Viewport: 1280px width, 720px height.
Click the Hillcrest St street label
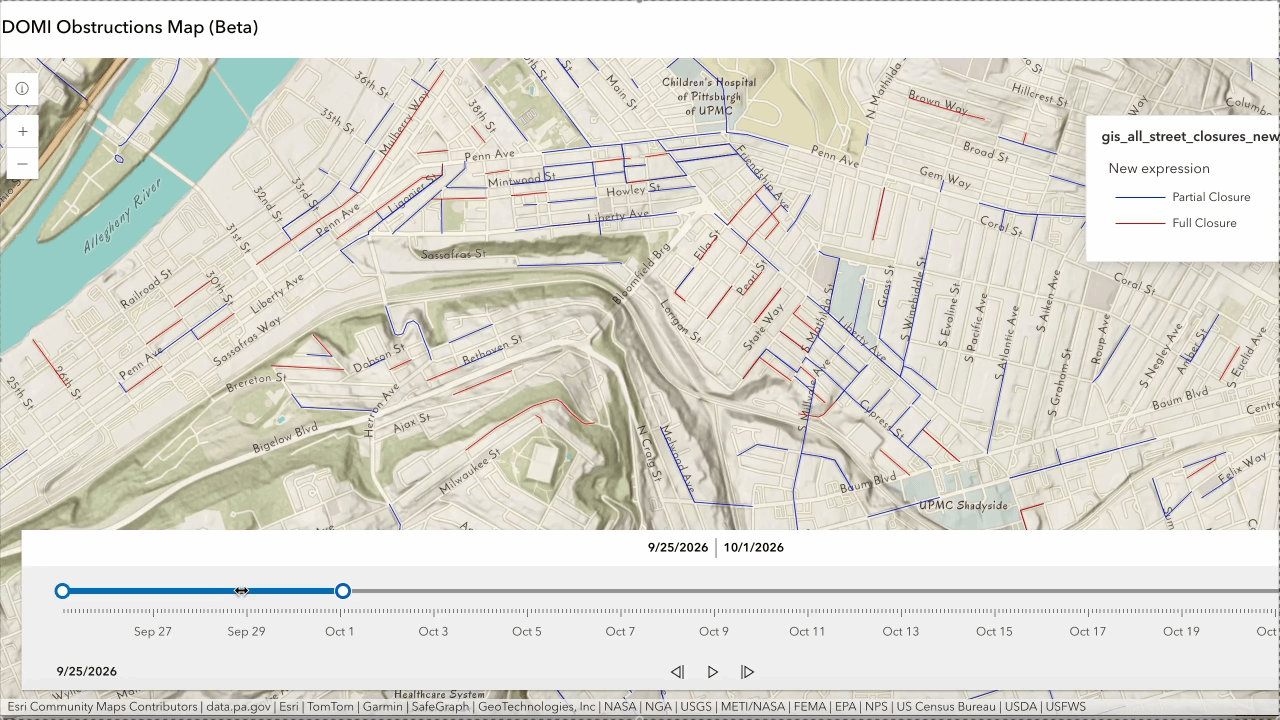(1040, 93)
